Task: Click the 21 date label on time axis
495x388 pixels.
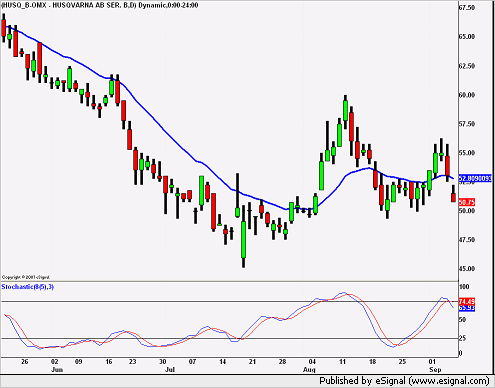Action: pyautogui.click(x=252, y=362)
